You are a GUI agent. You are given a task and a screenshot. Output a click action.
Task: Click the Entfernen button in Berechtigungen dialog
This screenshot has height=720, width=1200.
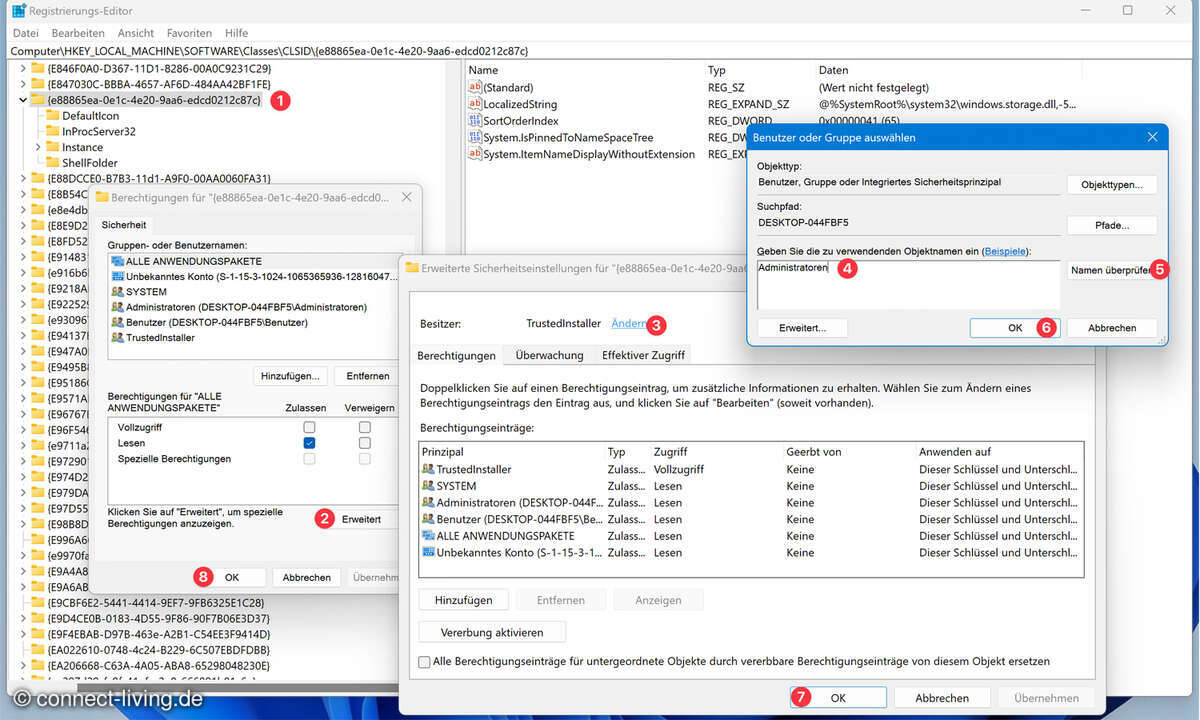point(367,376)
